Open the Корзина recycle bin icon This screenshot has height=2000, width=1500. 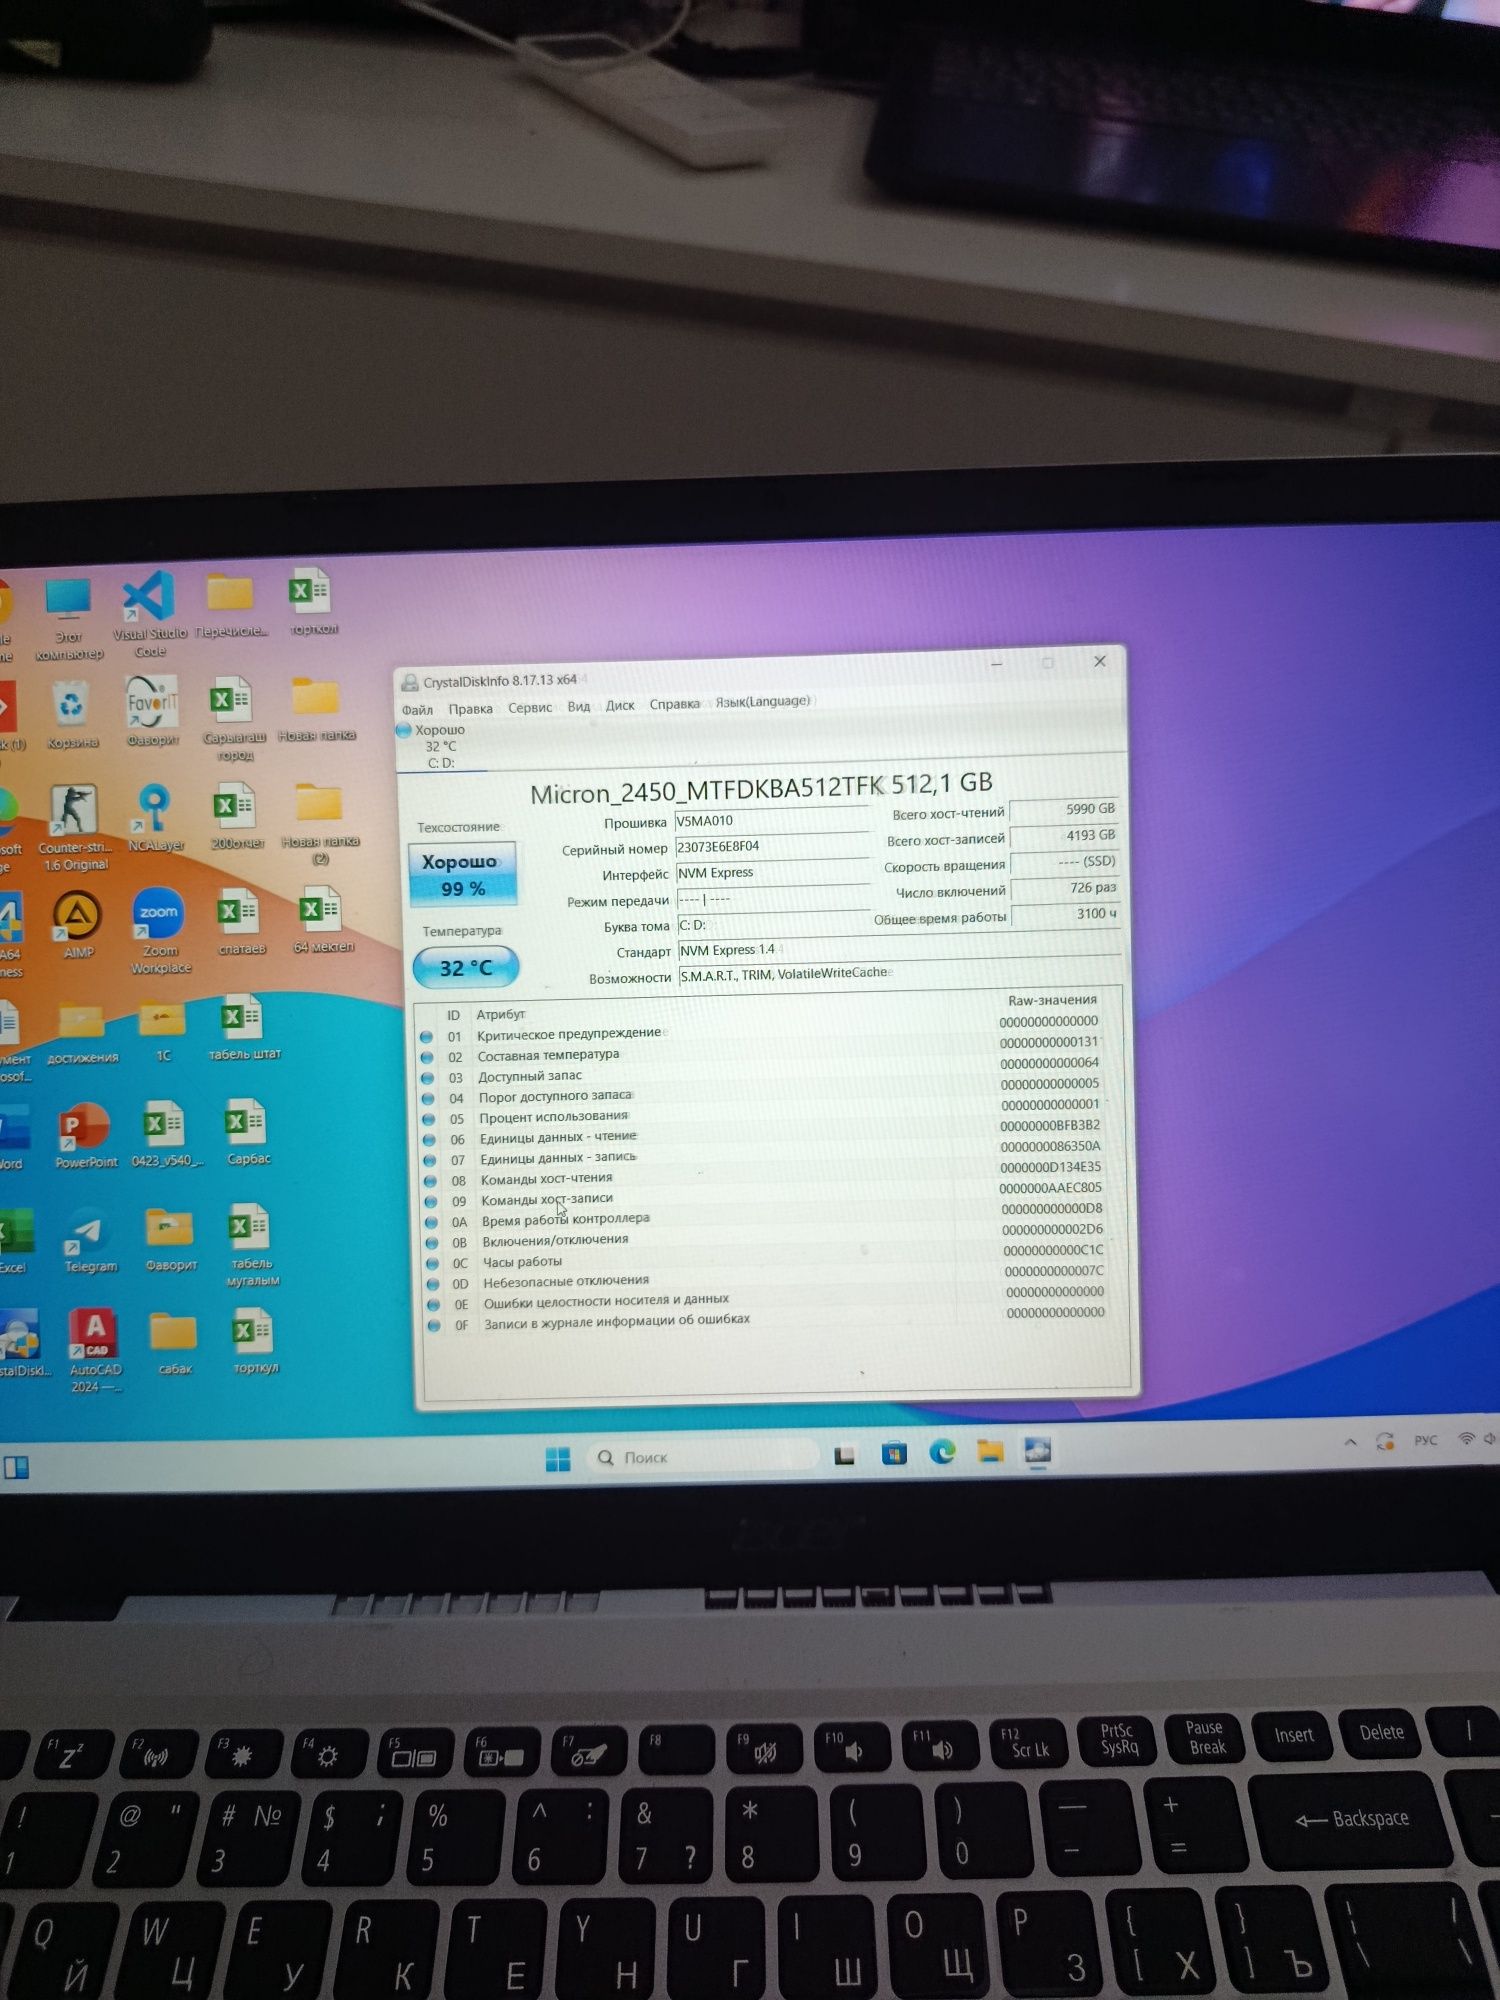(72, 714)
